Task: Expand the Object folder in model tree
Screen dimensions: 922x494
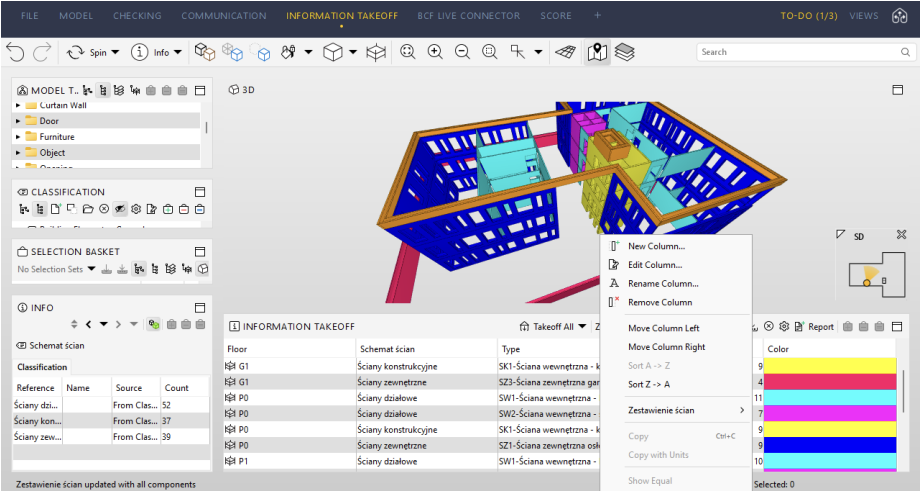Action: click(x=18, y=152)
